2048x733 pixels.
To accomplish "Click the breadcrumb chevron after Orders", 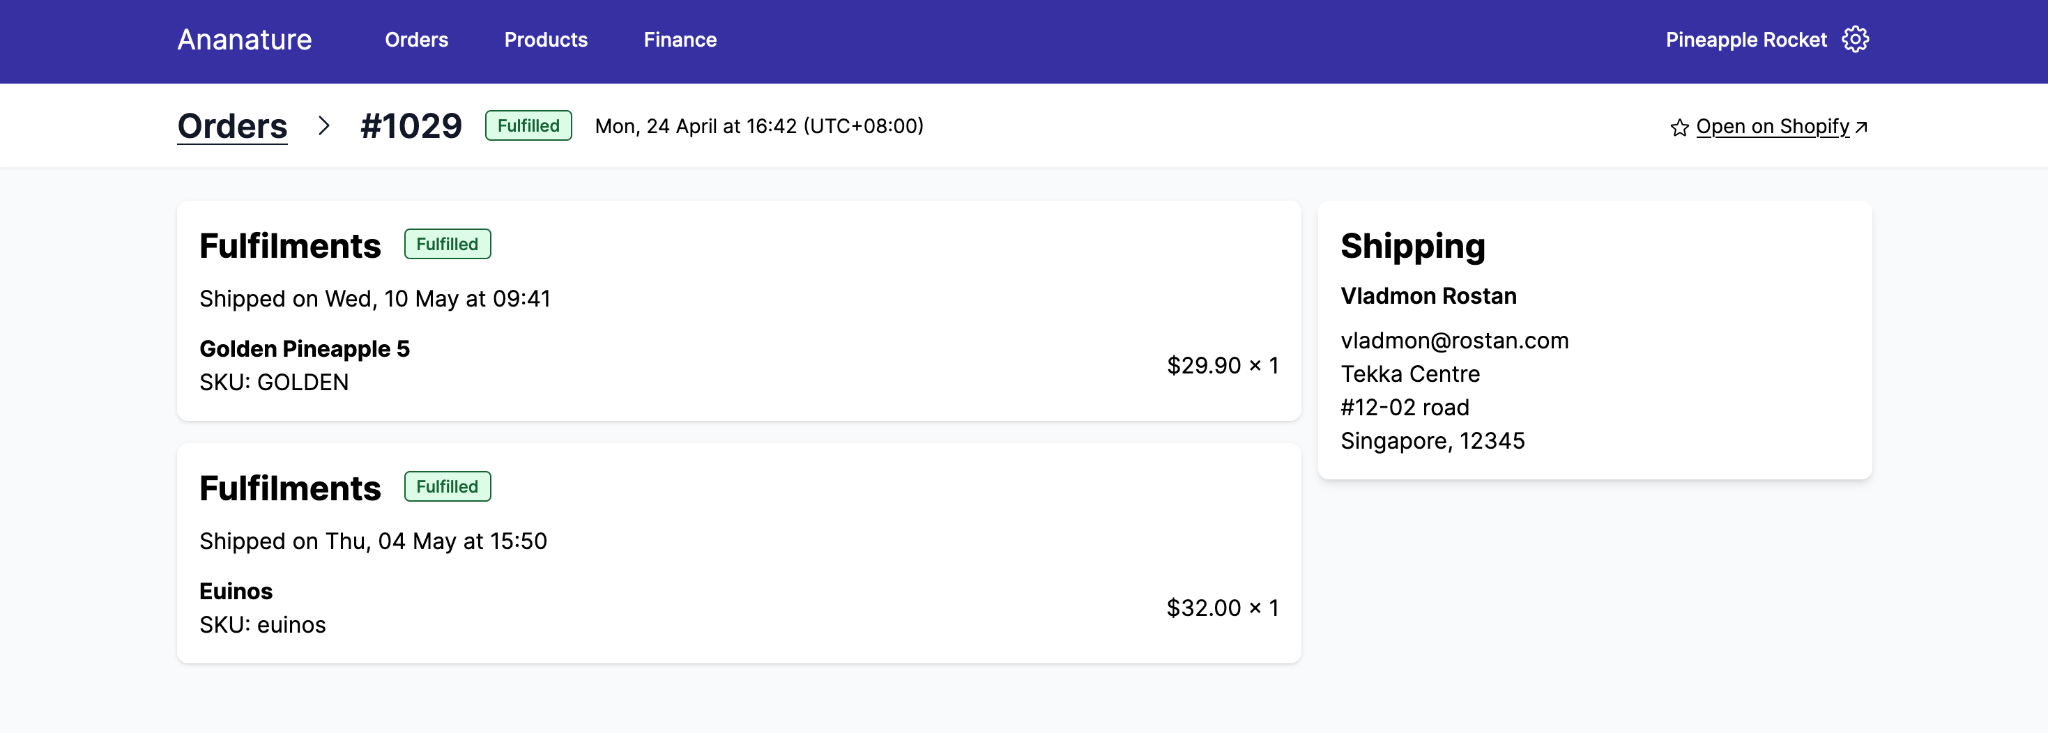I will click(x=323, y=126).
